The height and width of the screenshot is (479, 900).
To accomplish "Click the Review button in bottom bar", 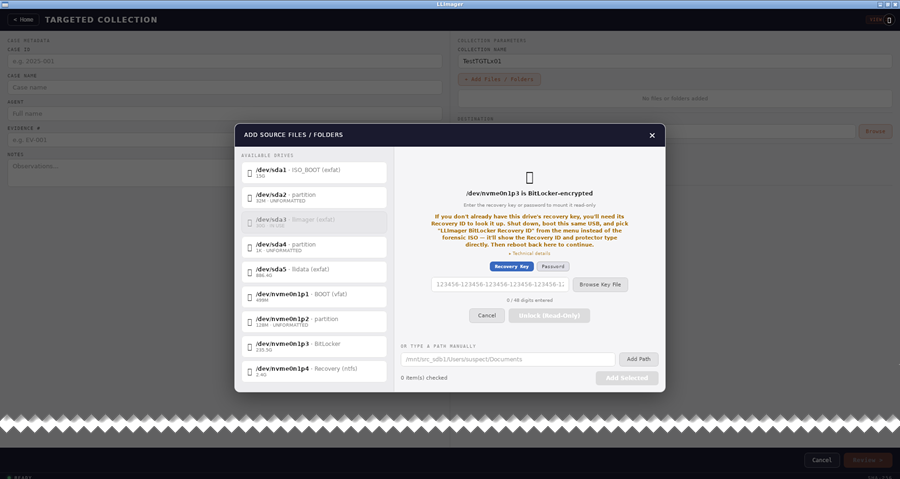I will click(868, 460).
